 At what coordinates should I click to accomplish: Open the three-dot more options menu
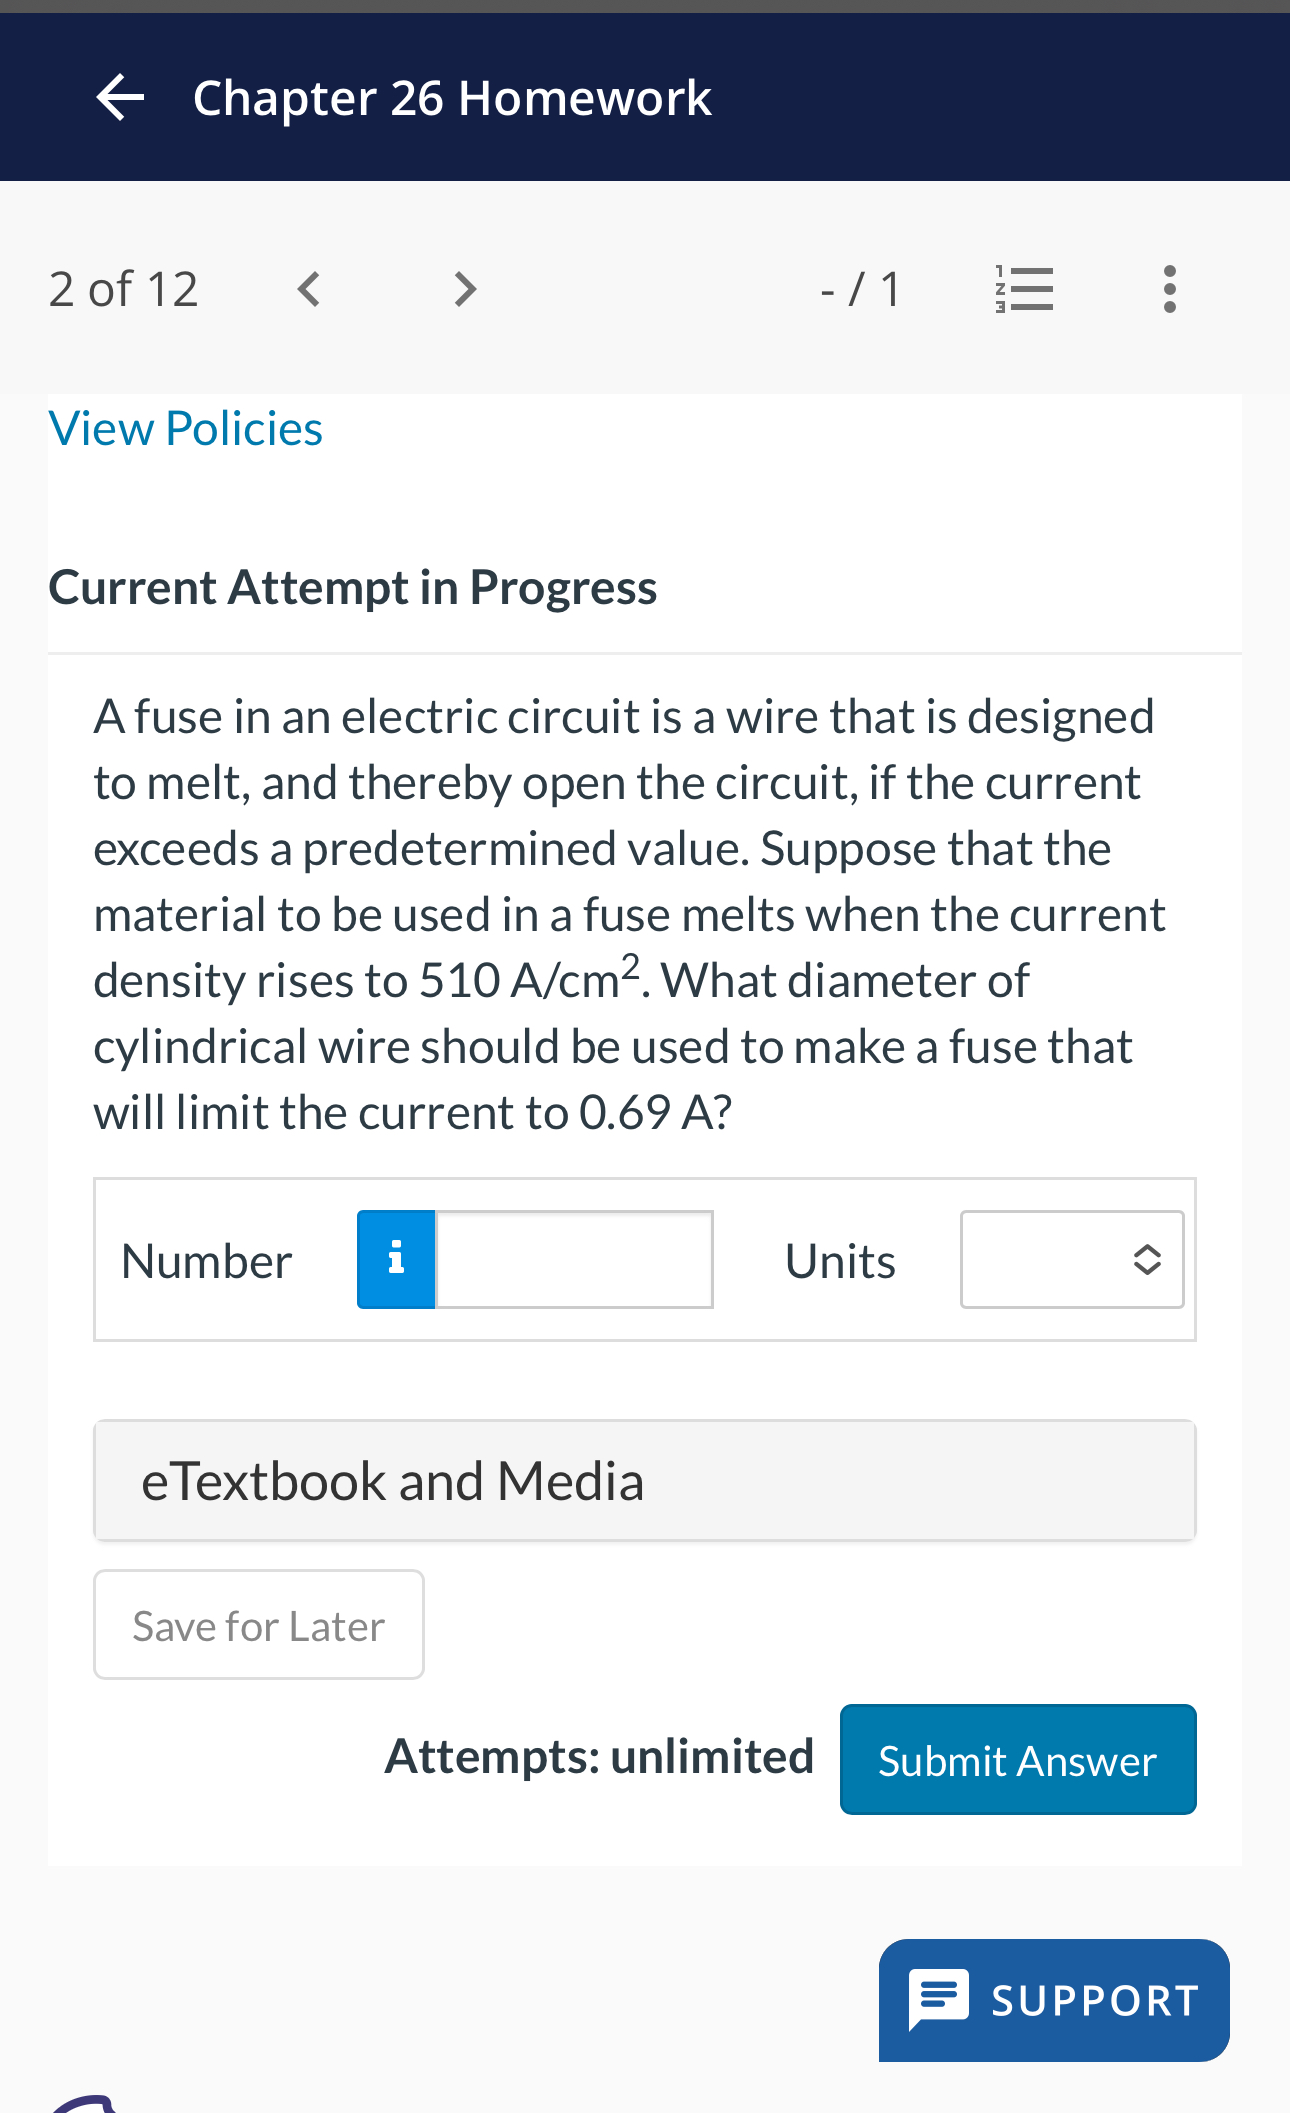(x=1169, y=289)
